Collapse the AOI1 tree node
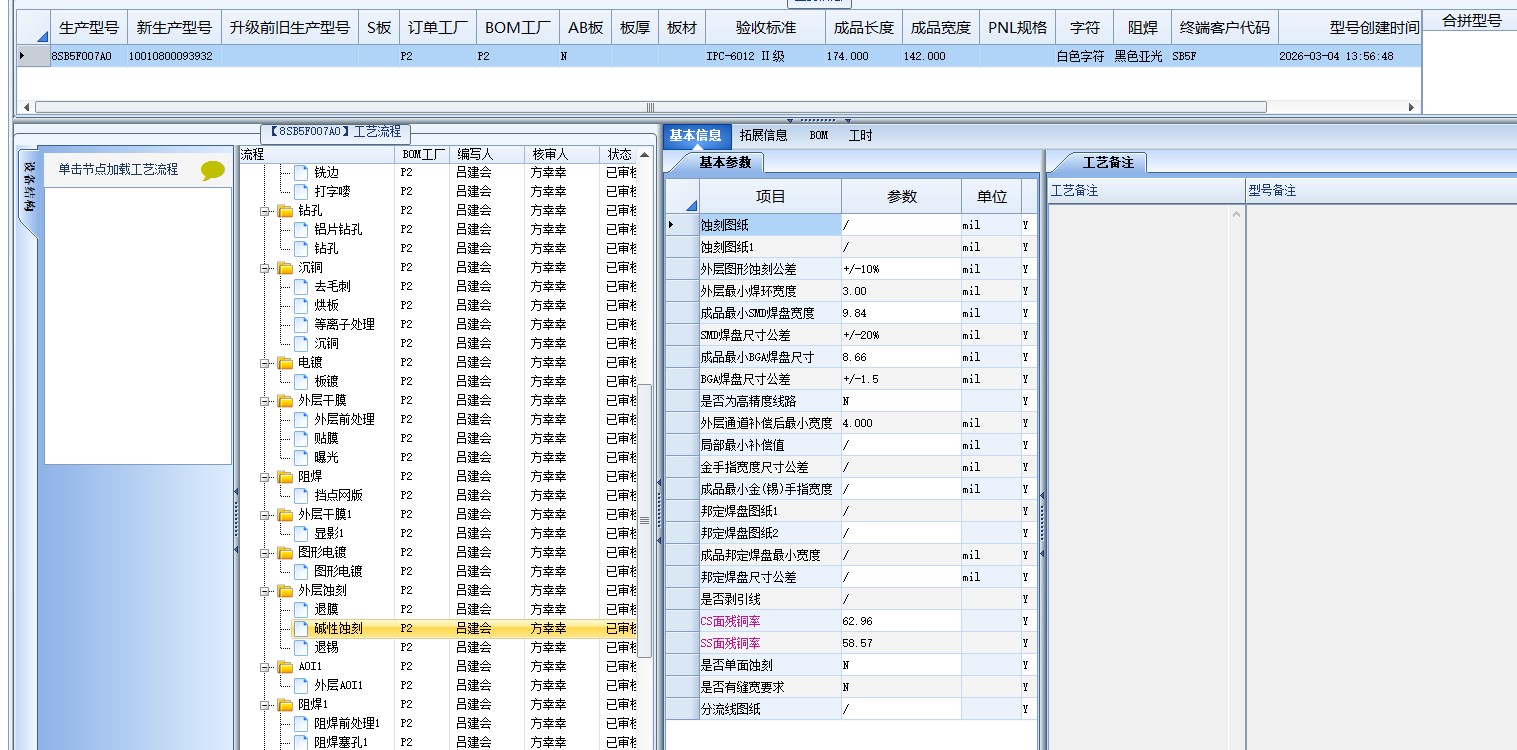This screenshot has width=1517, height=750. click(x=266, y=667)
